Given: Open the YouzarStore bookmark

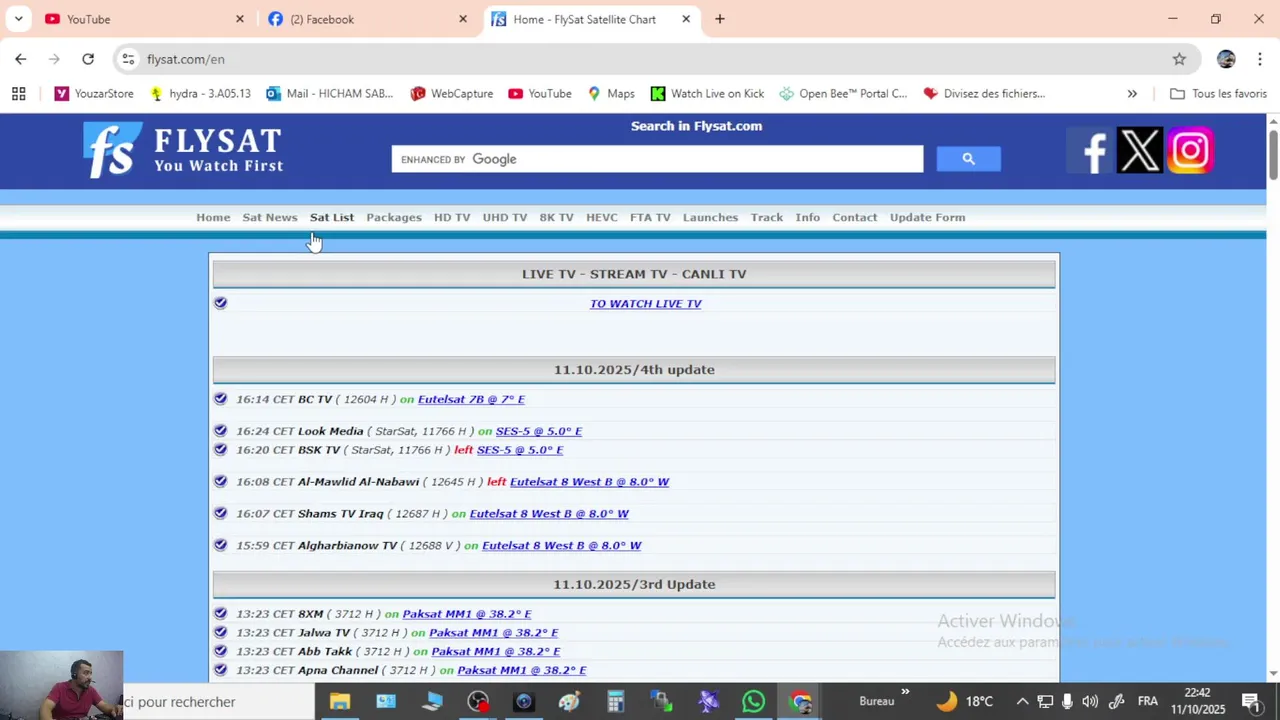Looking at the screenshot, I should click(x=94, y=94).
